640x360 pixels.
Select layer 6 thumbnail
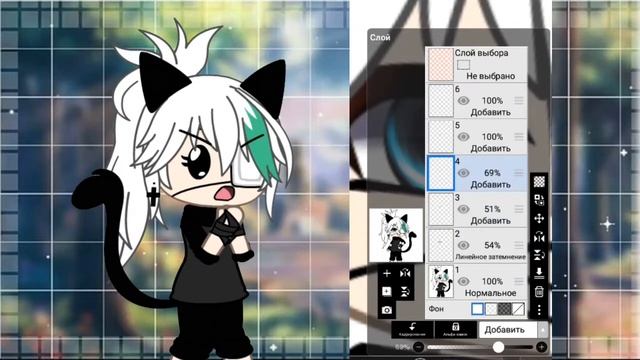point(441,100)
